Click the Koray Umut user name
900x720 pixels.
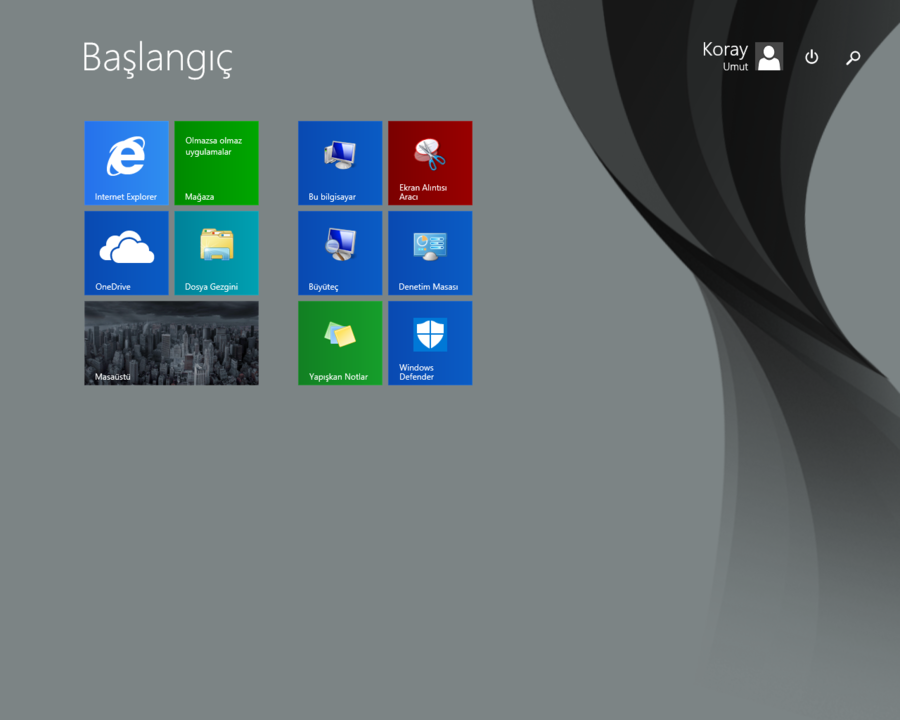pos(725,56)
